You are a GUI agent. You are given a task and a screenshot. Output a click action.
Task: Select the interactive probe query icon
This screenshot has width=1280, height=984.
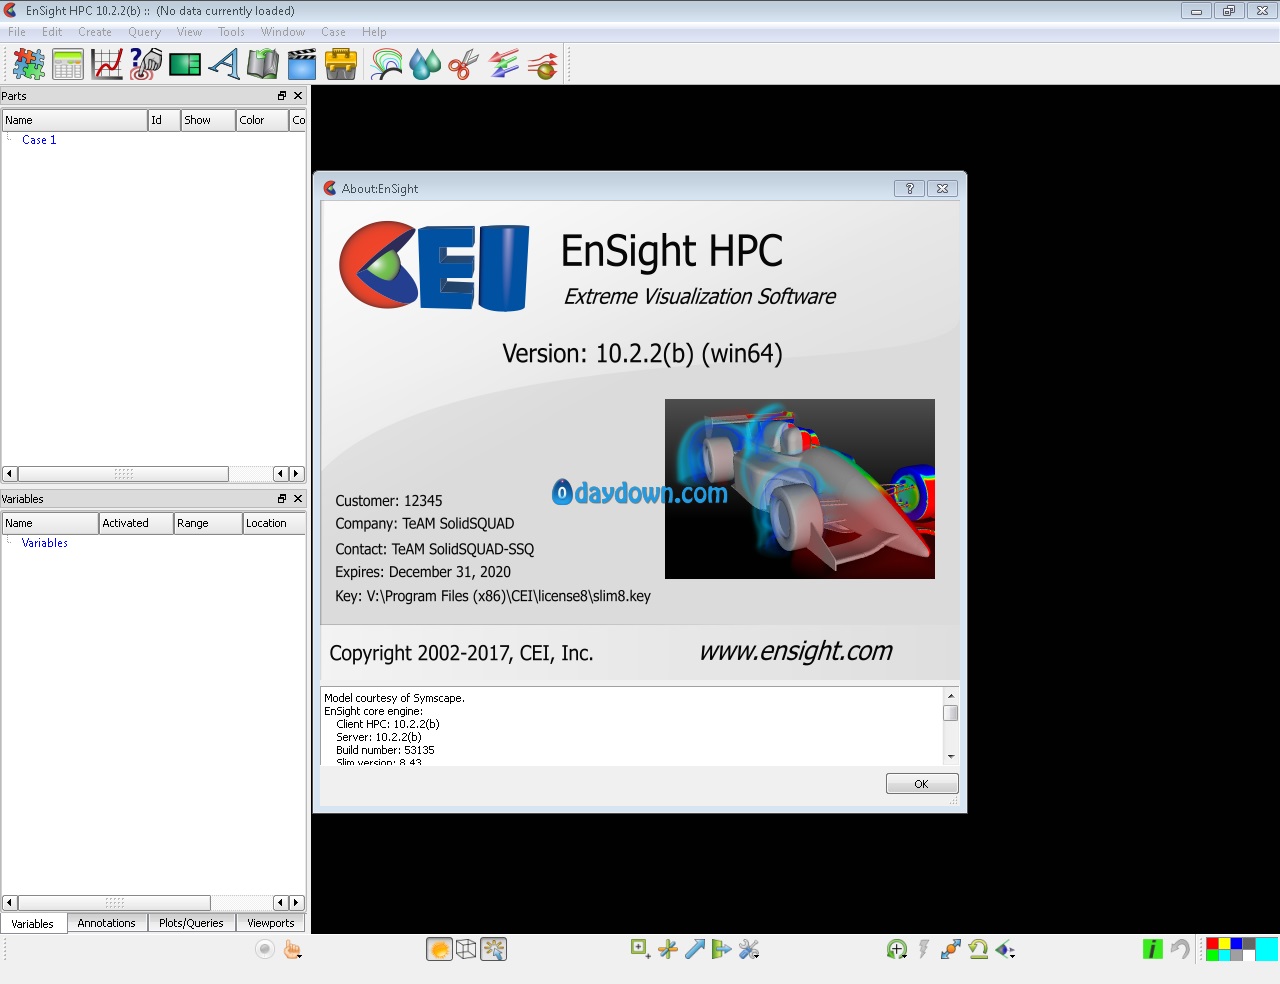146,64
